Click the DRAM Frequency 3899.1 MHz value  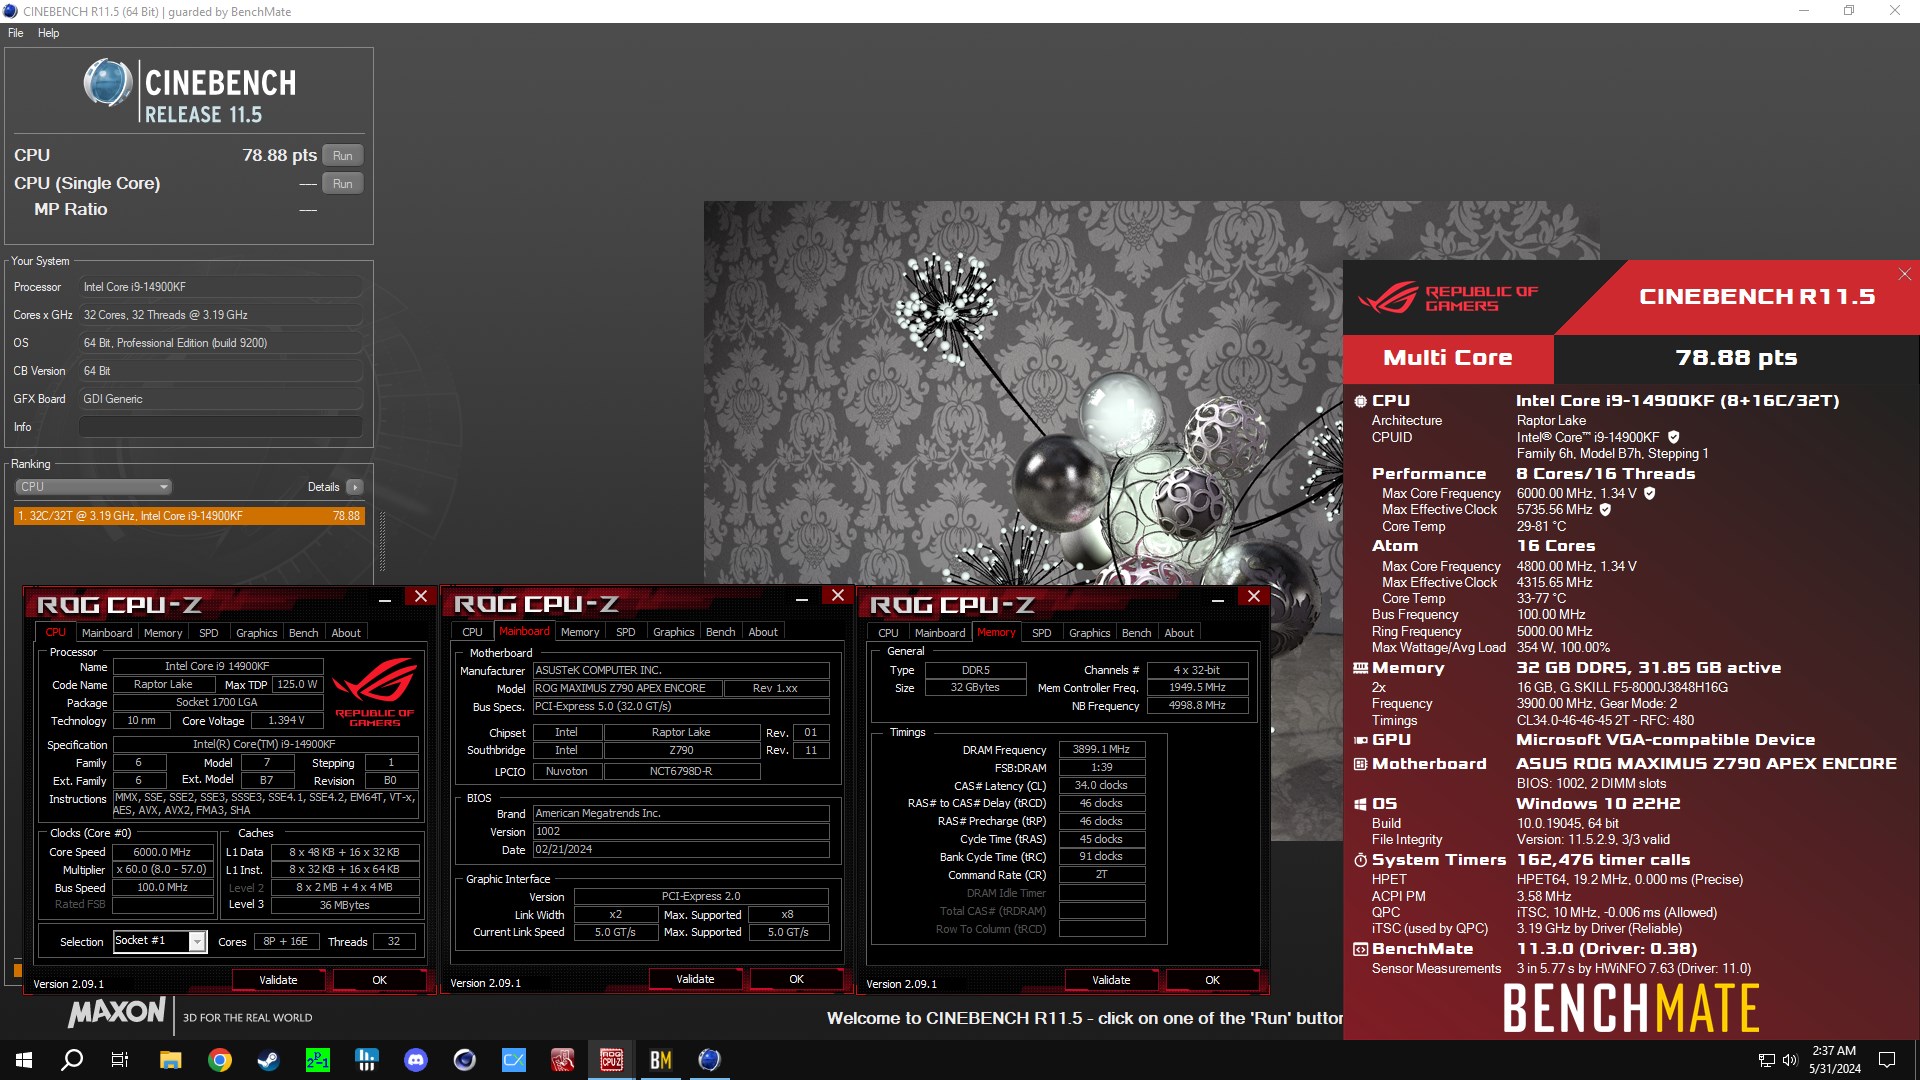(x=1101, y=749)
